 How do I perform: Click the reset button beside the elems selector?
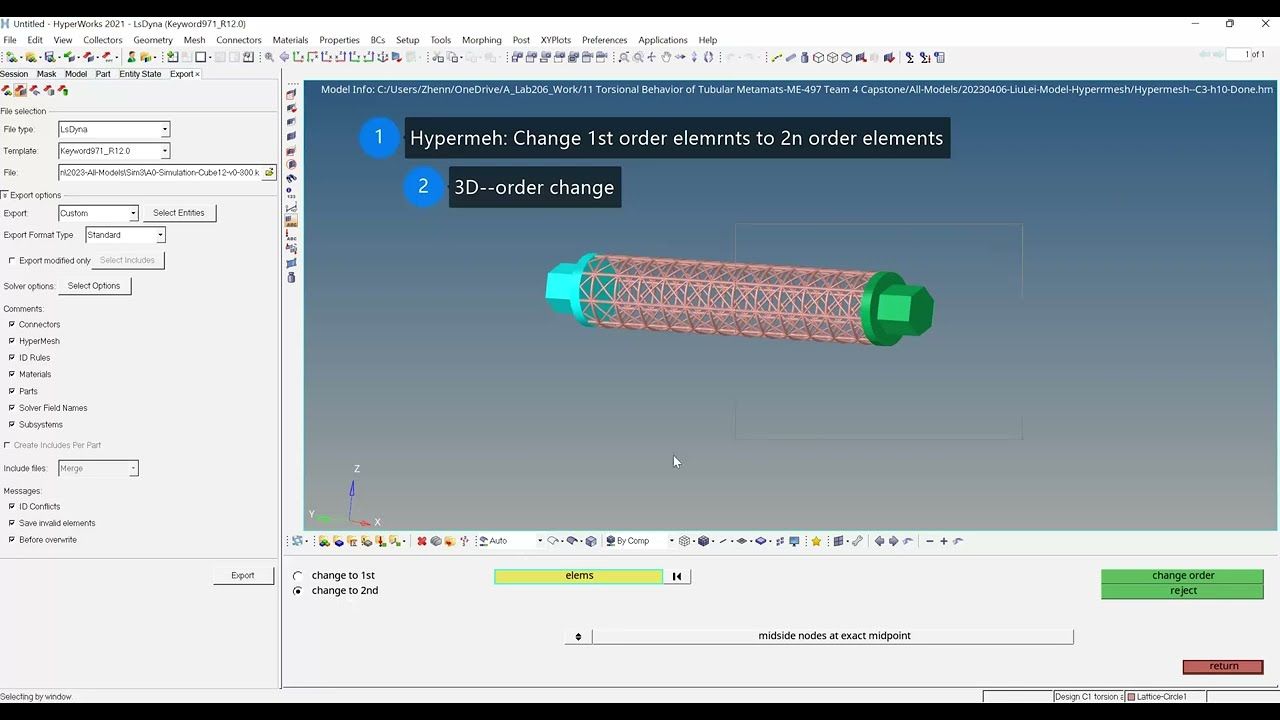677,576
